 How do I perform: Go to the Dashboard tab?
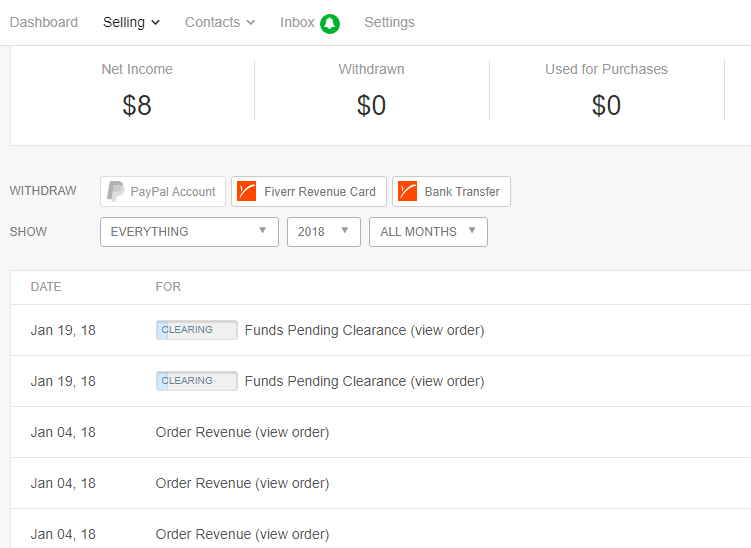(44, 23)
